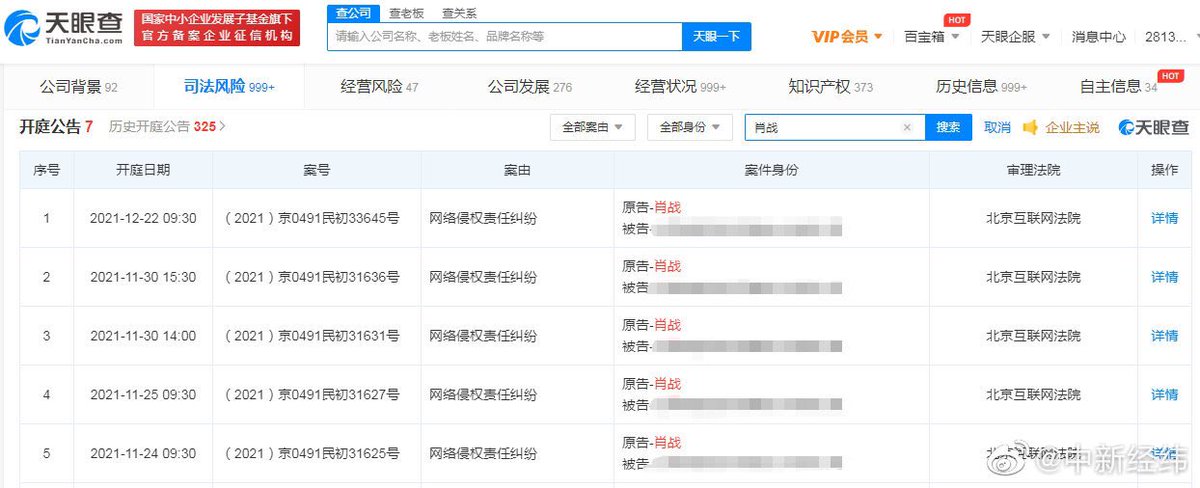
Task: Open the 经营状况 tab
Action: pyautogui.click(x=680, y=87)
